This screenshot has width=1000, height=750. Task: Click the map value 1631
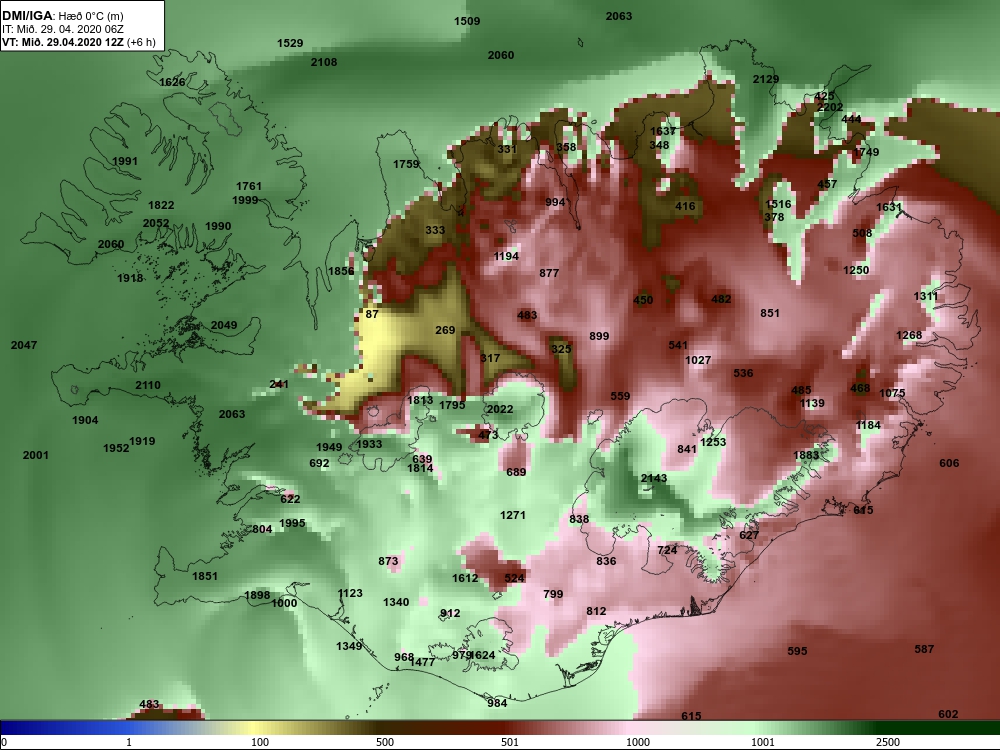pyautogui.click(x=889, y=207)
